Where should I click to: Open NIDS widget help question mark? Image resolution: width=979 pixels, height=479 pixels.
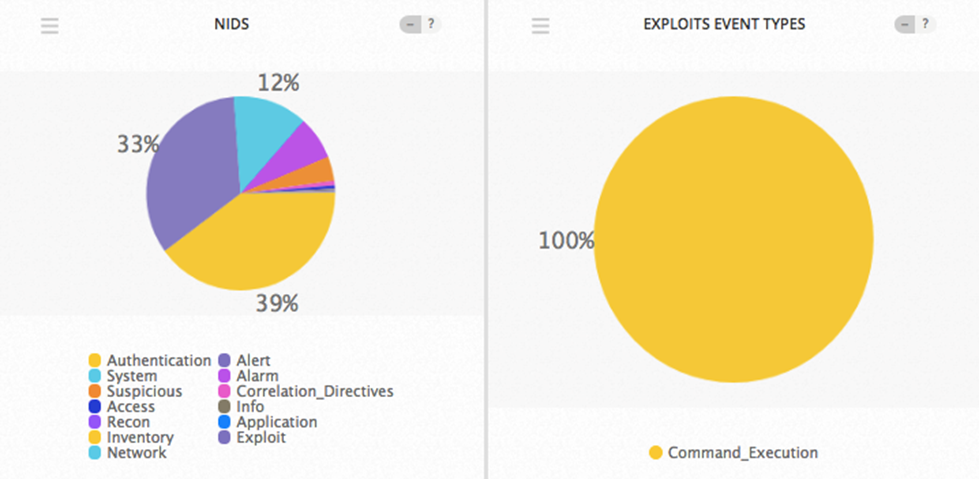431,24
